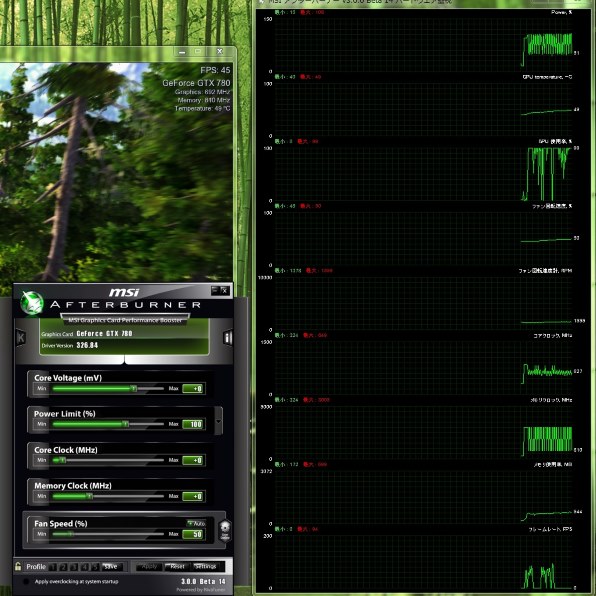Expand the Power Limit dropdown arrow
This screenshot has width=596, height=596.
coord(219,421)
